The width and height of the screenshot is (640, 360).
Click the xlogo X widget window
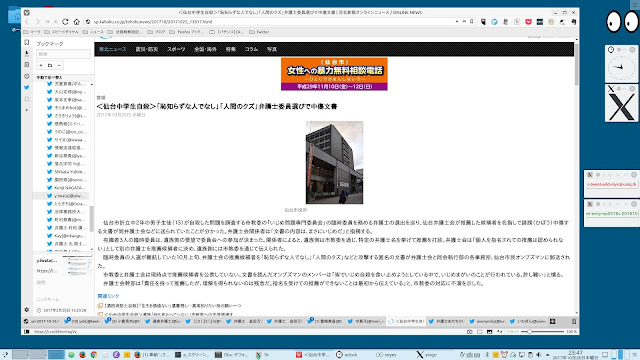pos(621,104)
